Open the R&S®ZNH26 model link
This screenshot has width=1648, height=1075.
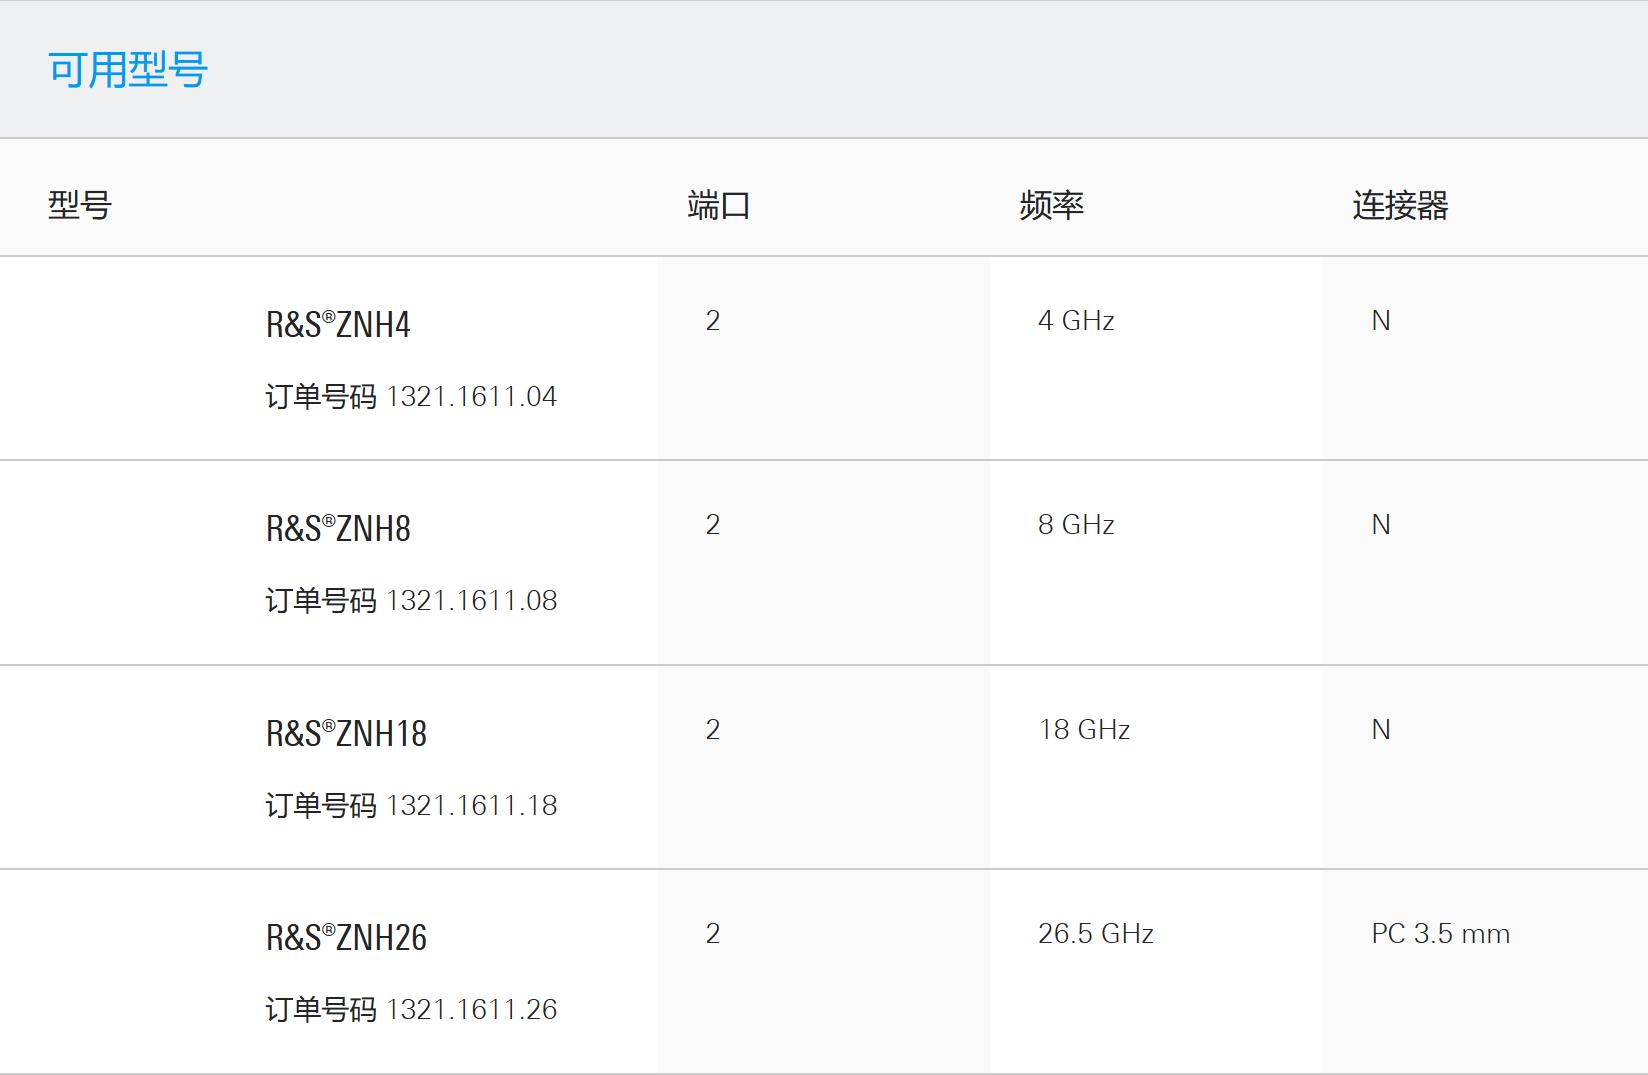pyautogui.click(x=346, y=938)
